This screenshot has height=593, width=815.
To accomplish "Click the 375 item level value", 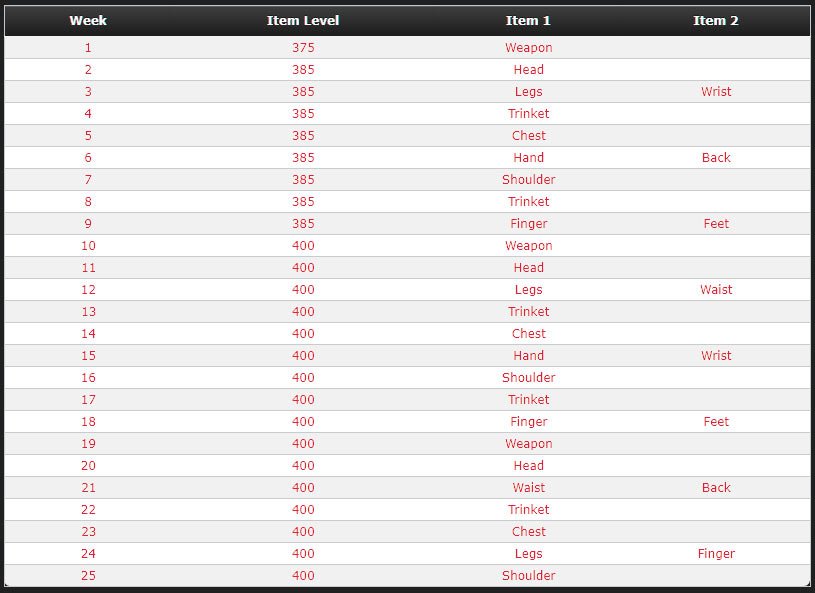I will coord(303,48).
